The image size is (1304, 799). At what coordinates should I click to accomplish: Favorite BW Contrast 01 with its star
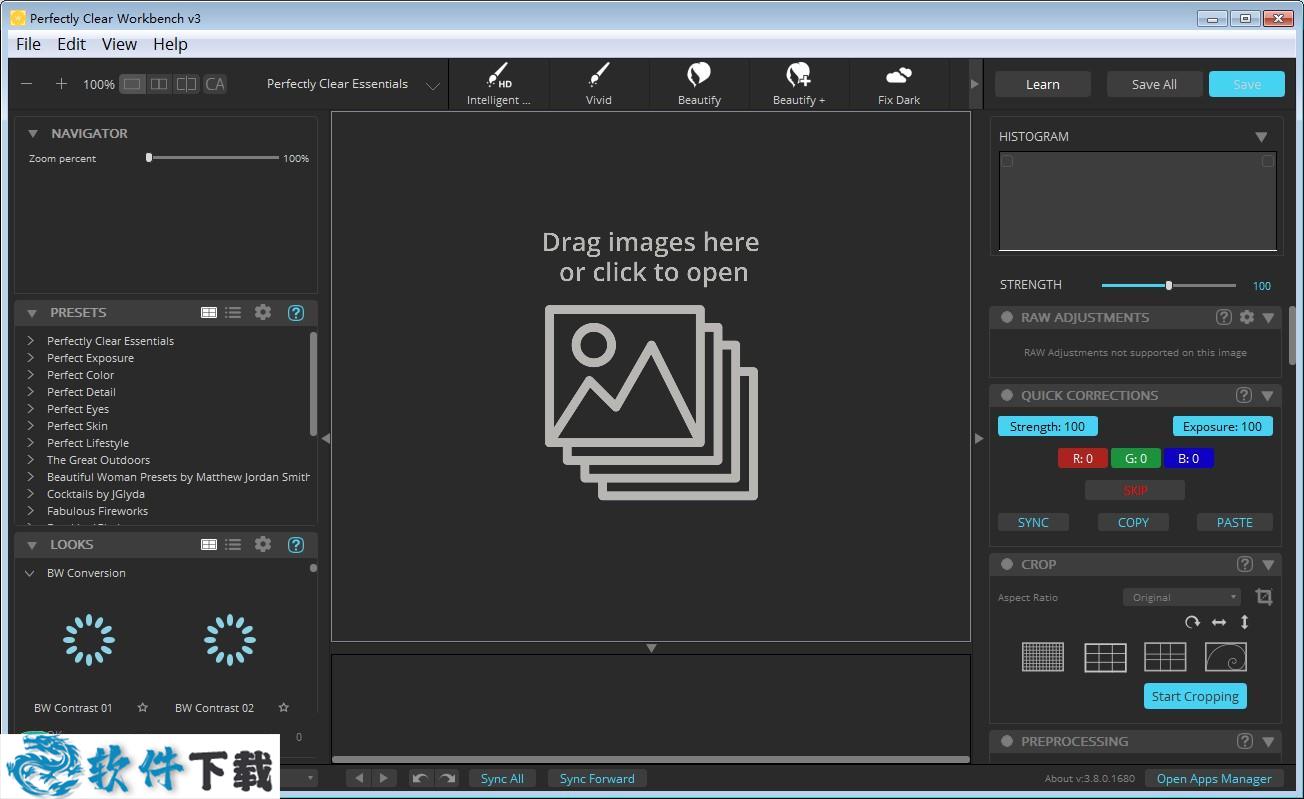pos(142,707)
